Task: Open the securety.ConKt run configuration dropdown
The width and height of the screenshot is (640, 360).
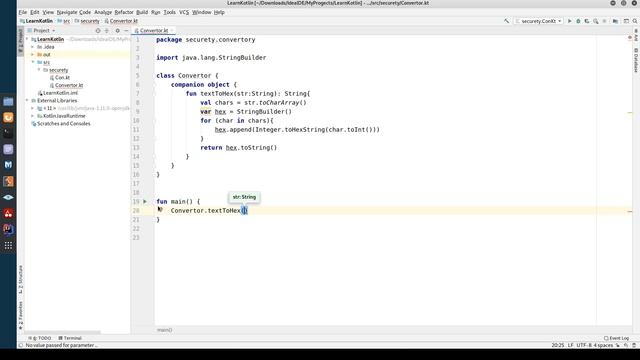Action: click(539, 21)
